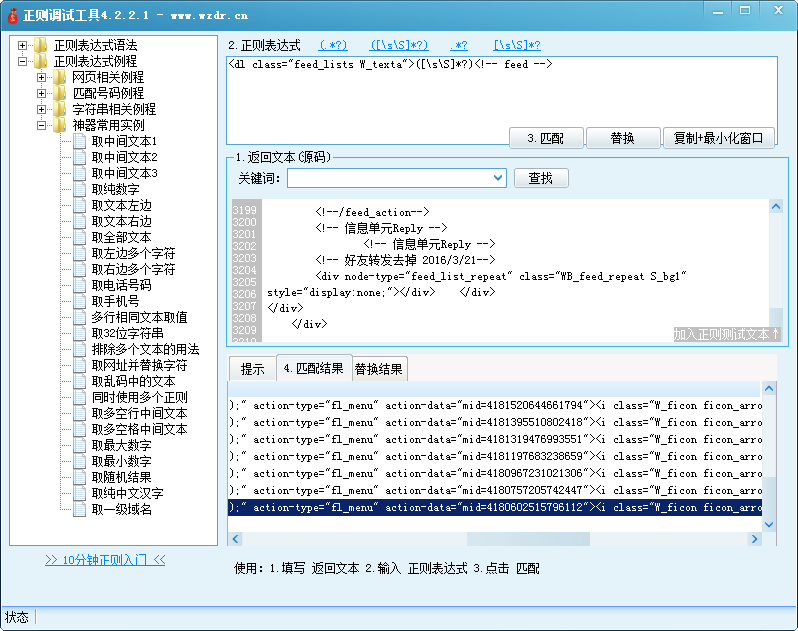Click the document icon of 取手机号

click(79, 301)
